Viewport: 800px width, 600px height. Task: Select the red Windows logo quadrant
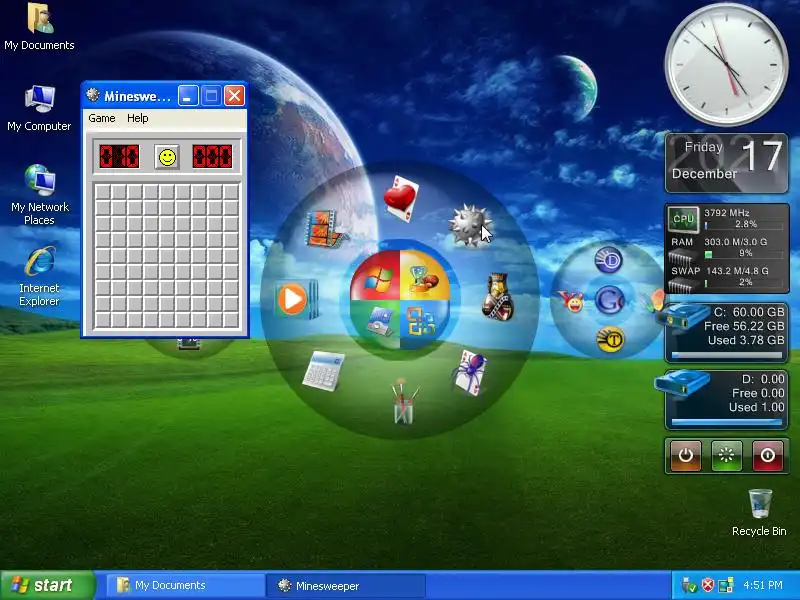(x=377, y=277)
